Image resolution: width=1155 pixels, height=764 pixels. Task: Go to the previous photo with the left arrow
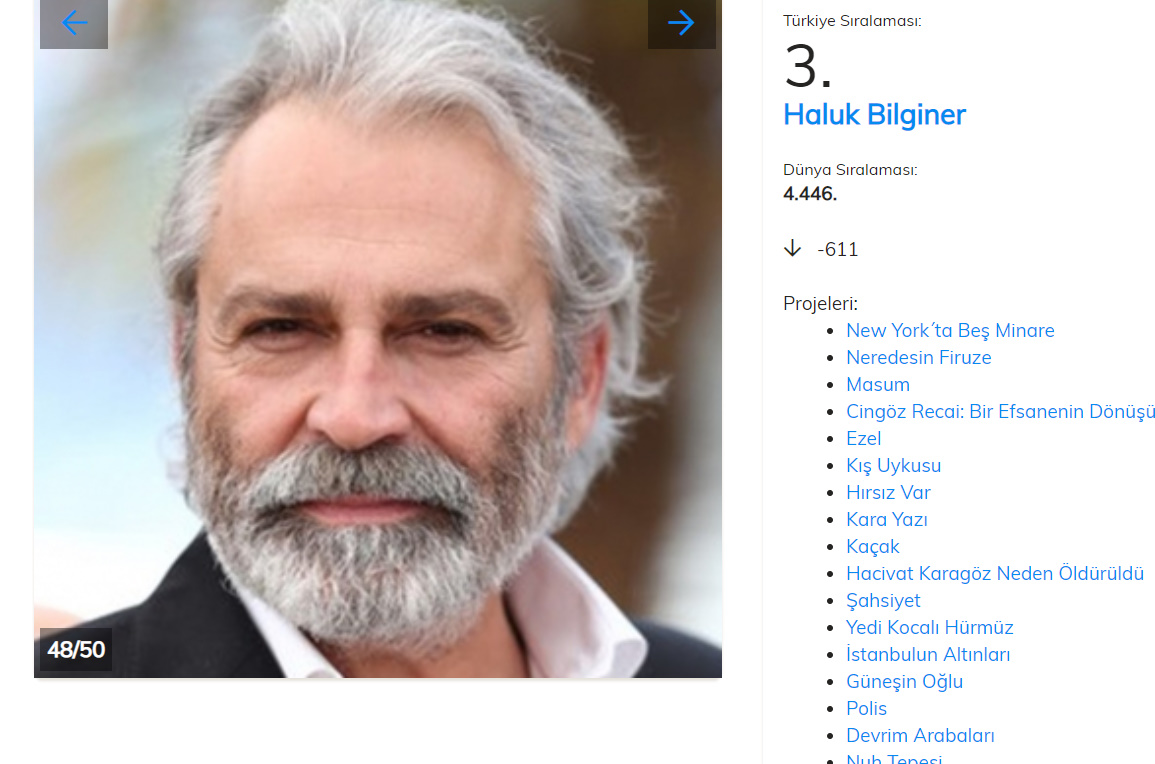[x=74, y=24]
